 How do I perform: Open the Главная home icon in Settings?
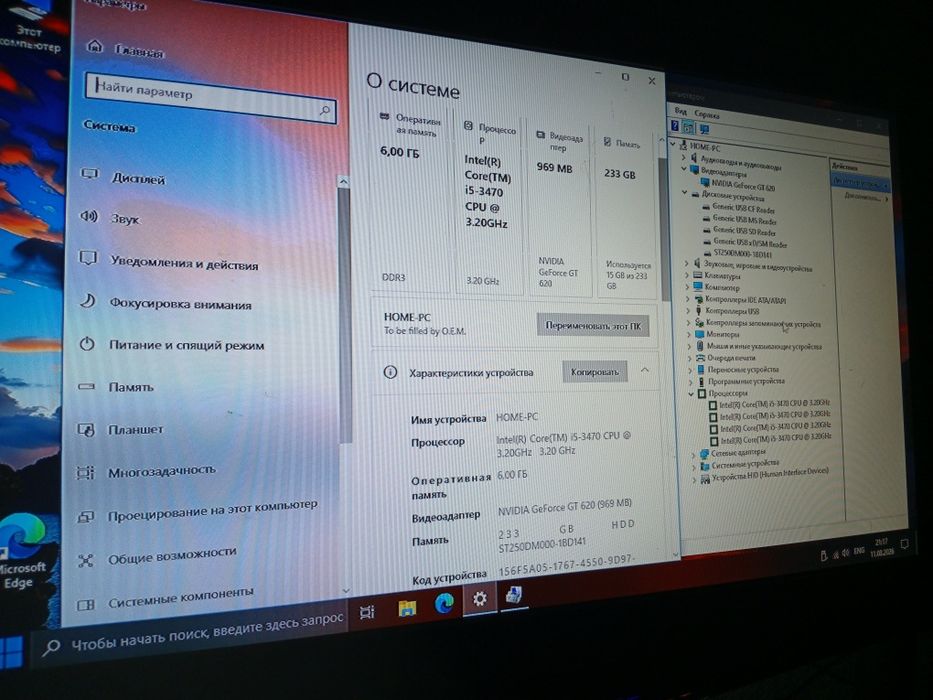(95, 46)
